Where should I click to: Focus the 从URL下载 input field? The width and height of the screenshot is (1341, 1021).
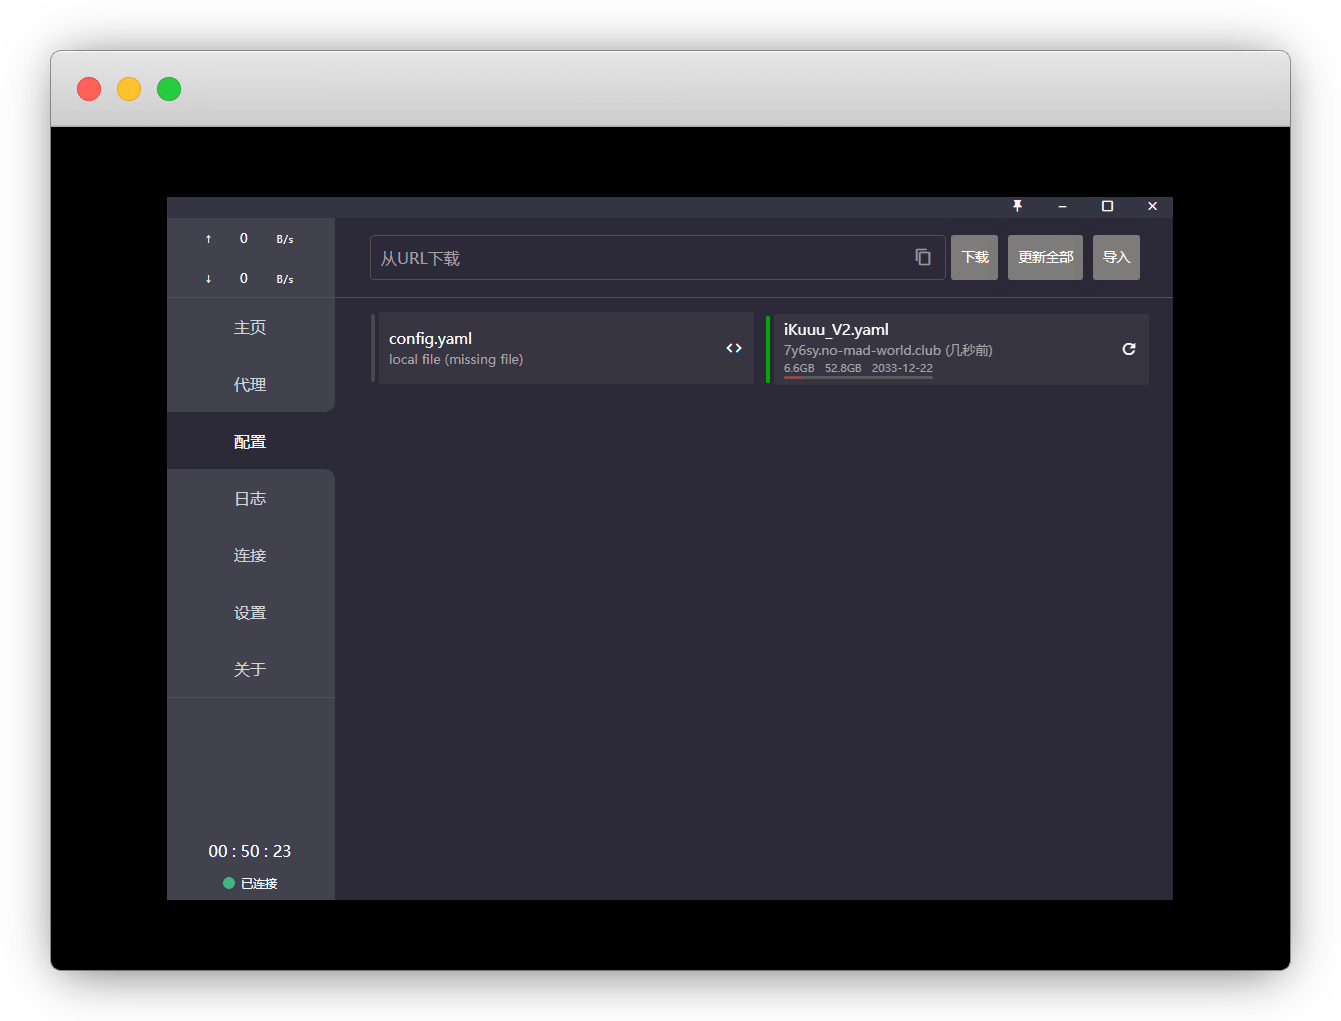point(640,258)
